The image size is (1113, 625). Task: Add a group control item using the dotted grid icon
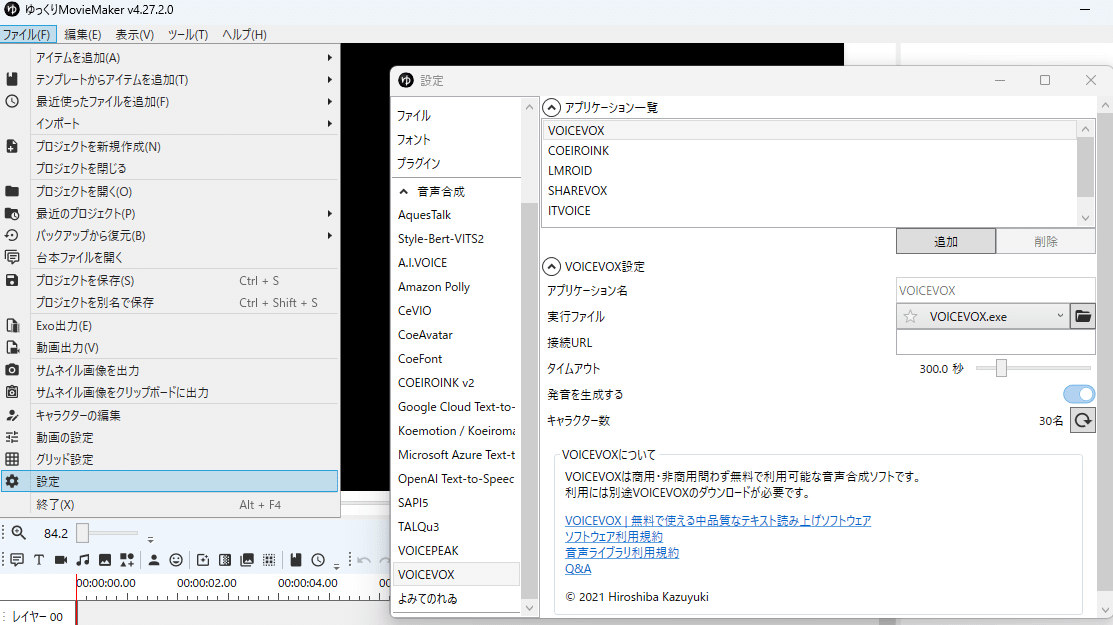269,560
